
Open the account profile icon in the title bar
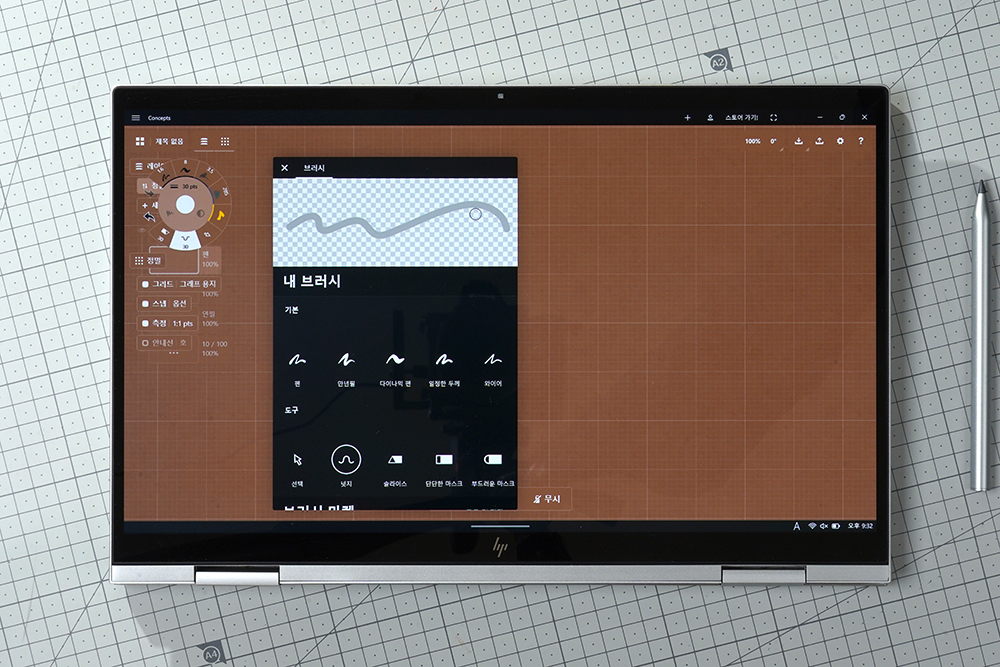[710, 117]
